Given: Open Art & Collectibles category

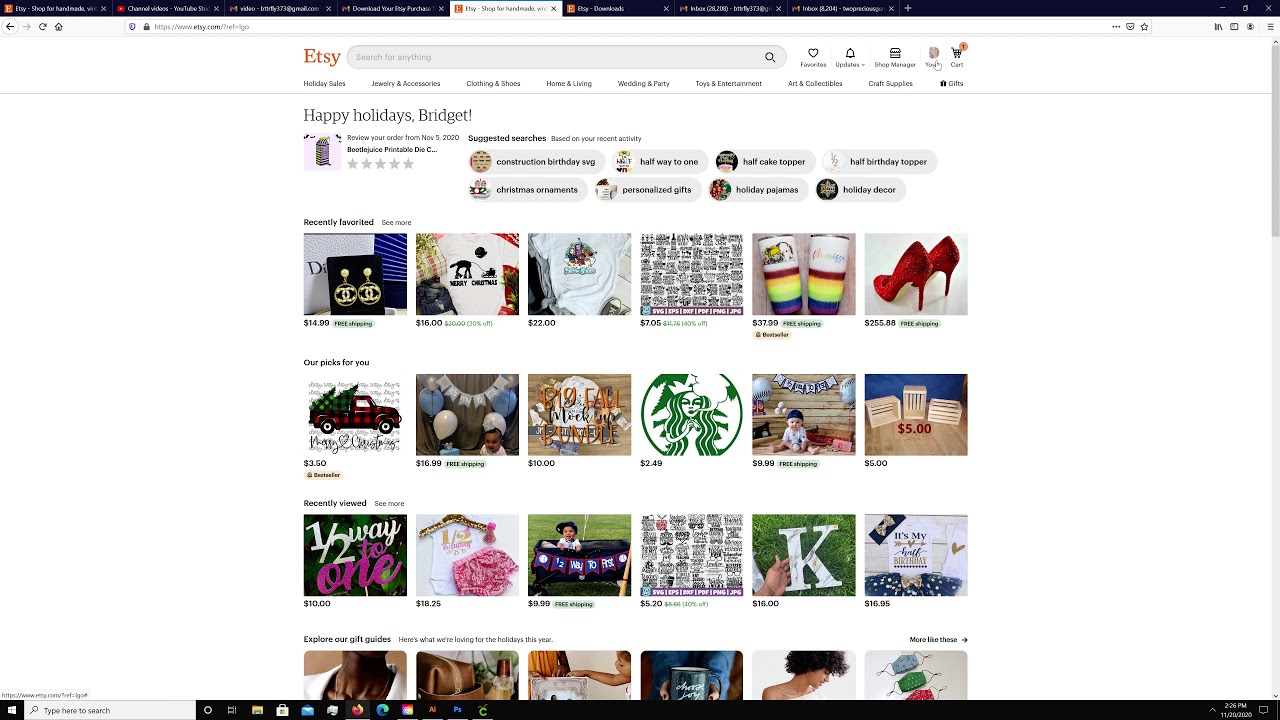Looking at the screenshot, I should pyautogui.click(x=815, y=84).
